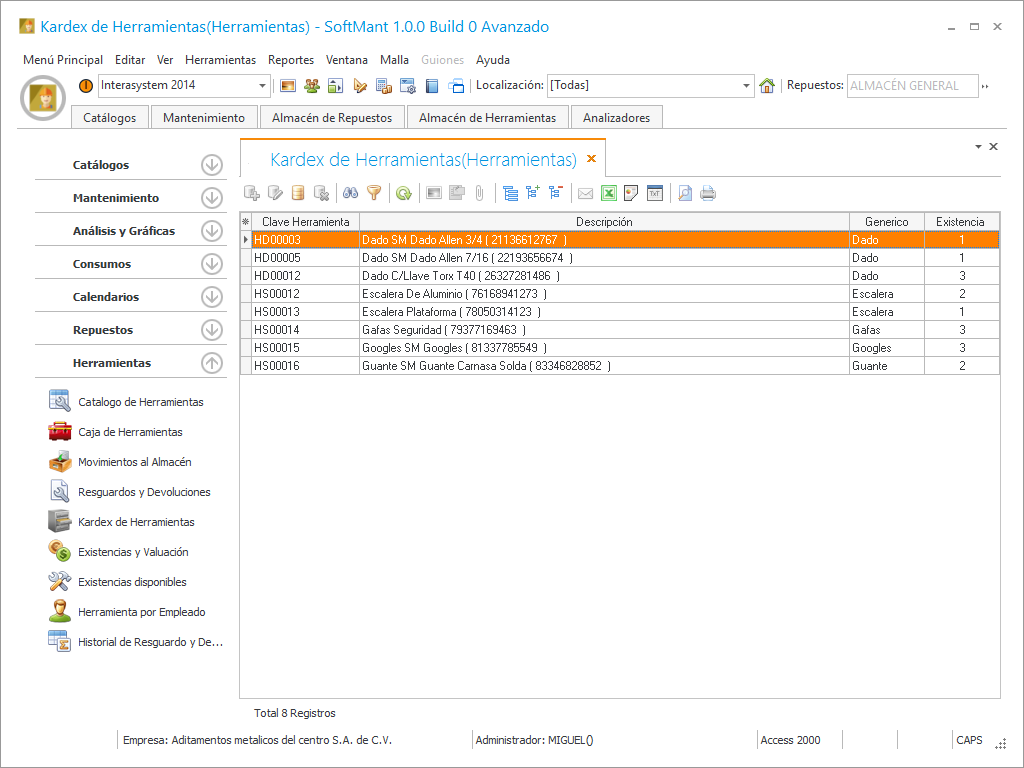Viewport: 1024px width, 768px height.
Task: Open Herramienta por Empleado link
Action: pyautogui.click(x=141, y=612)
